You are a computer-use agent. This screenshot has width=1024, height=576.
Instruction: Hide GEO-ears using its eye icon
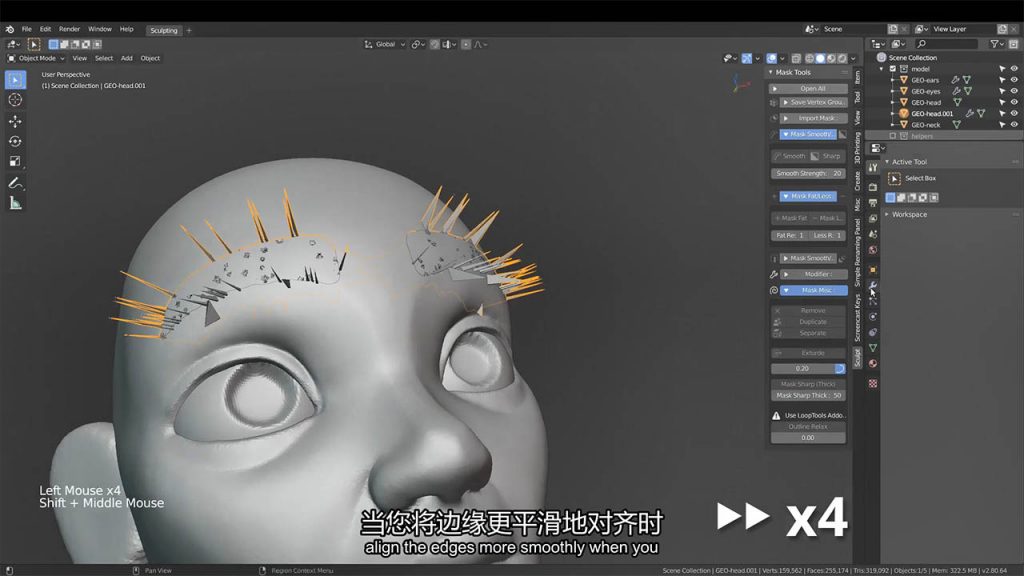tap(1014, 80)
